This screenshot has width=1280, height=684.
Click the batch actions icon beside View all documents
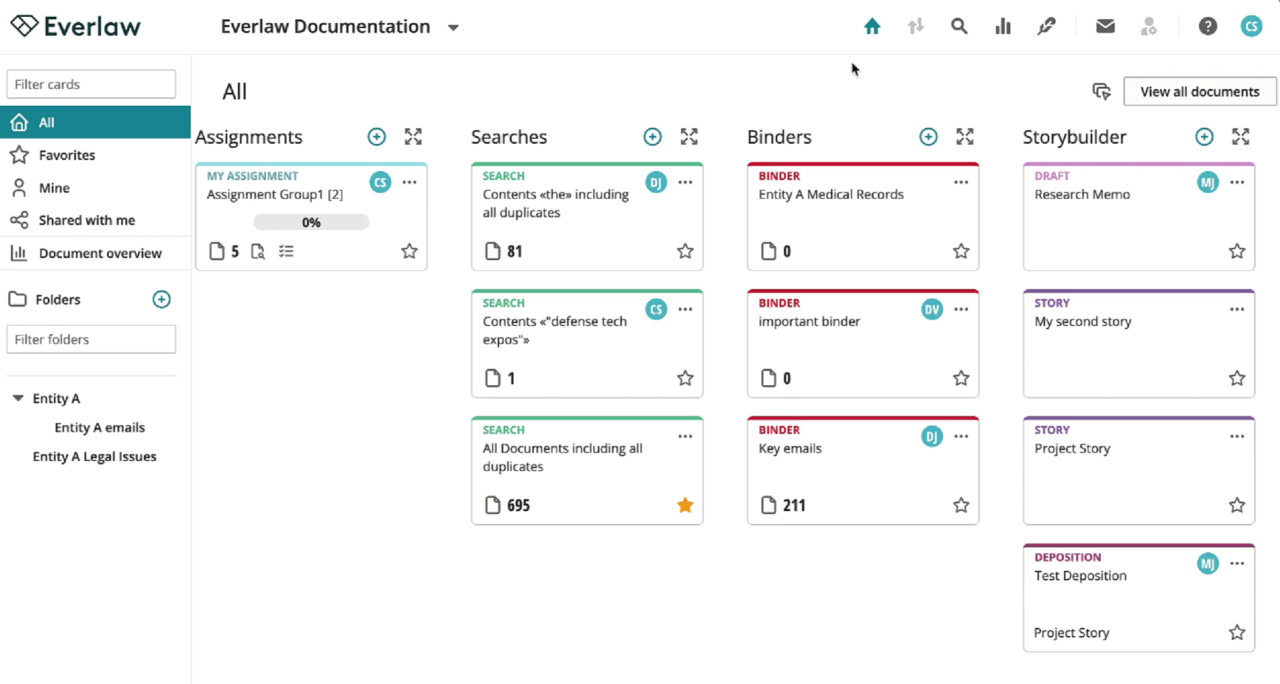(x=1101, y=91)
